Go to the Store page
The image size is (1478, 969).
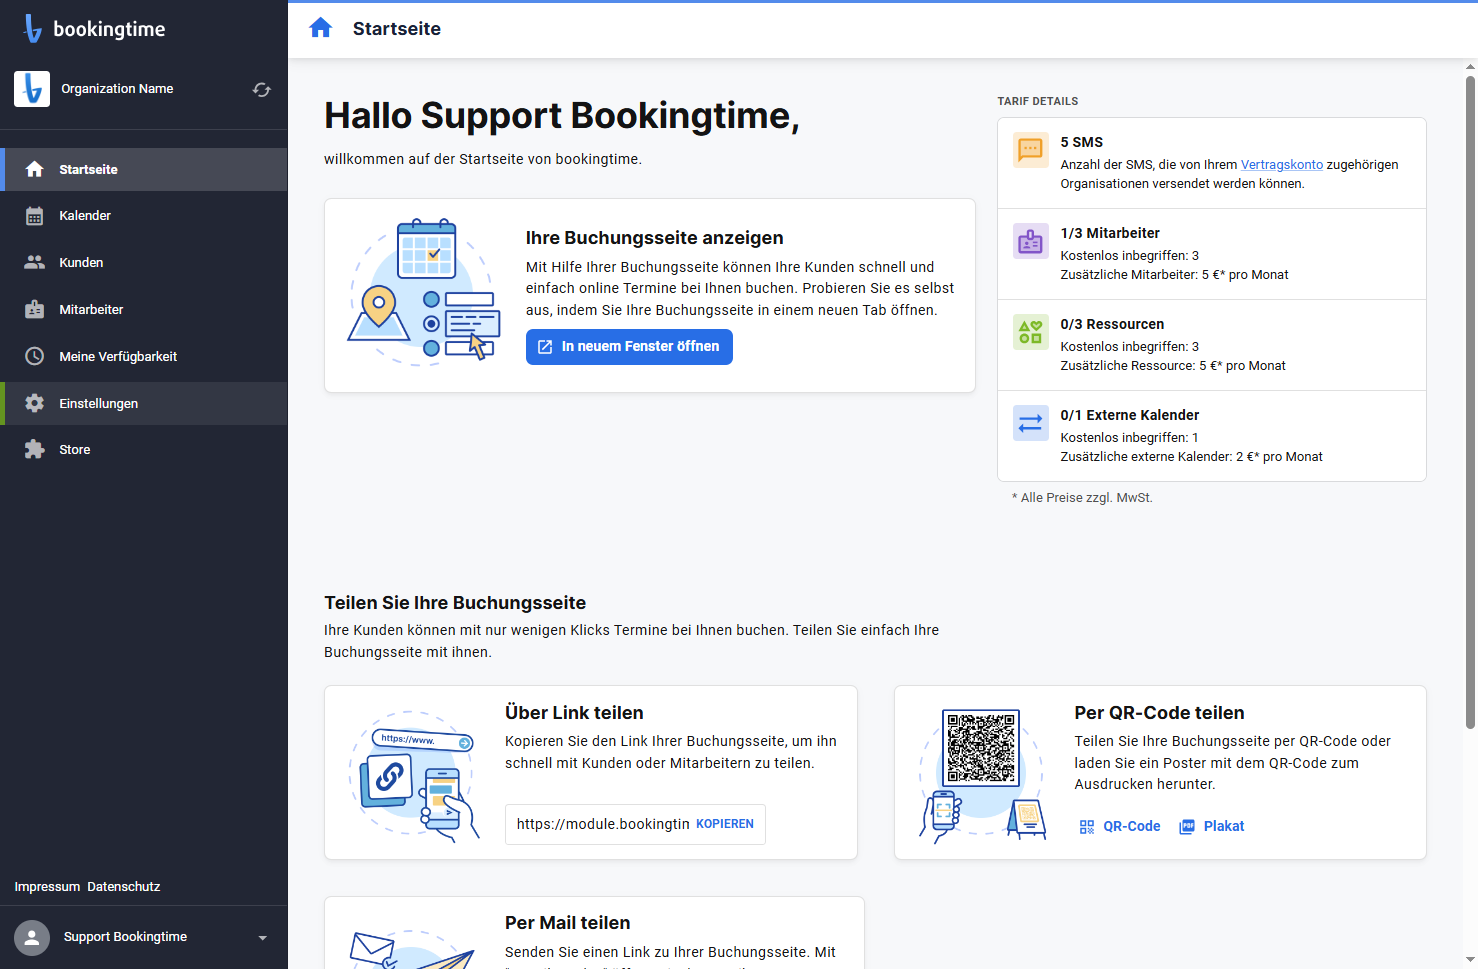coord(144,449)
